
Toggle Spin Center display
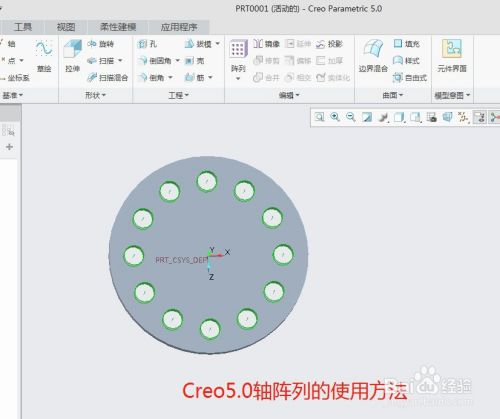coord(494,117)
